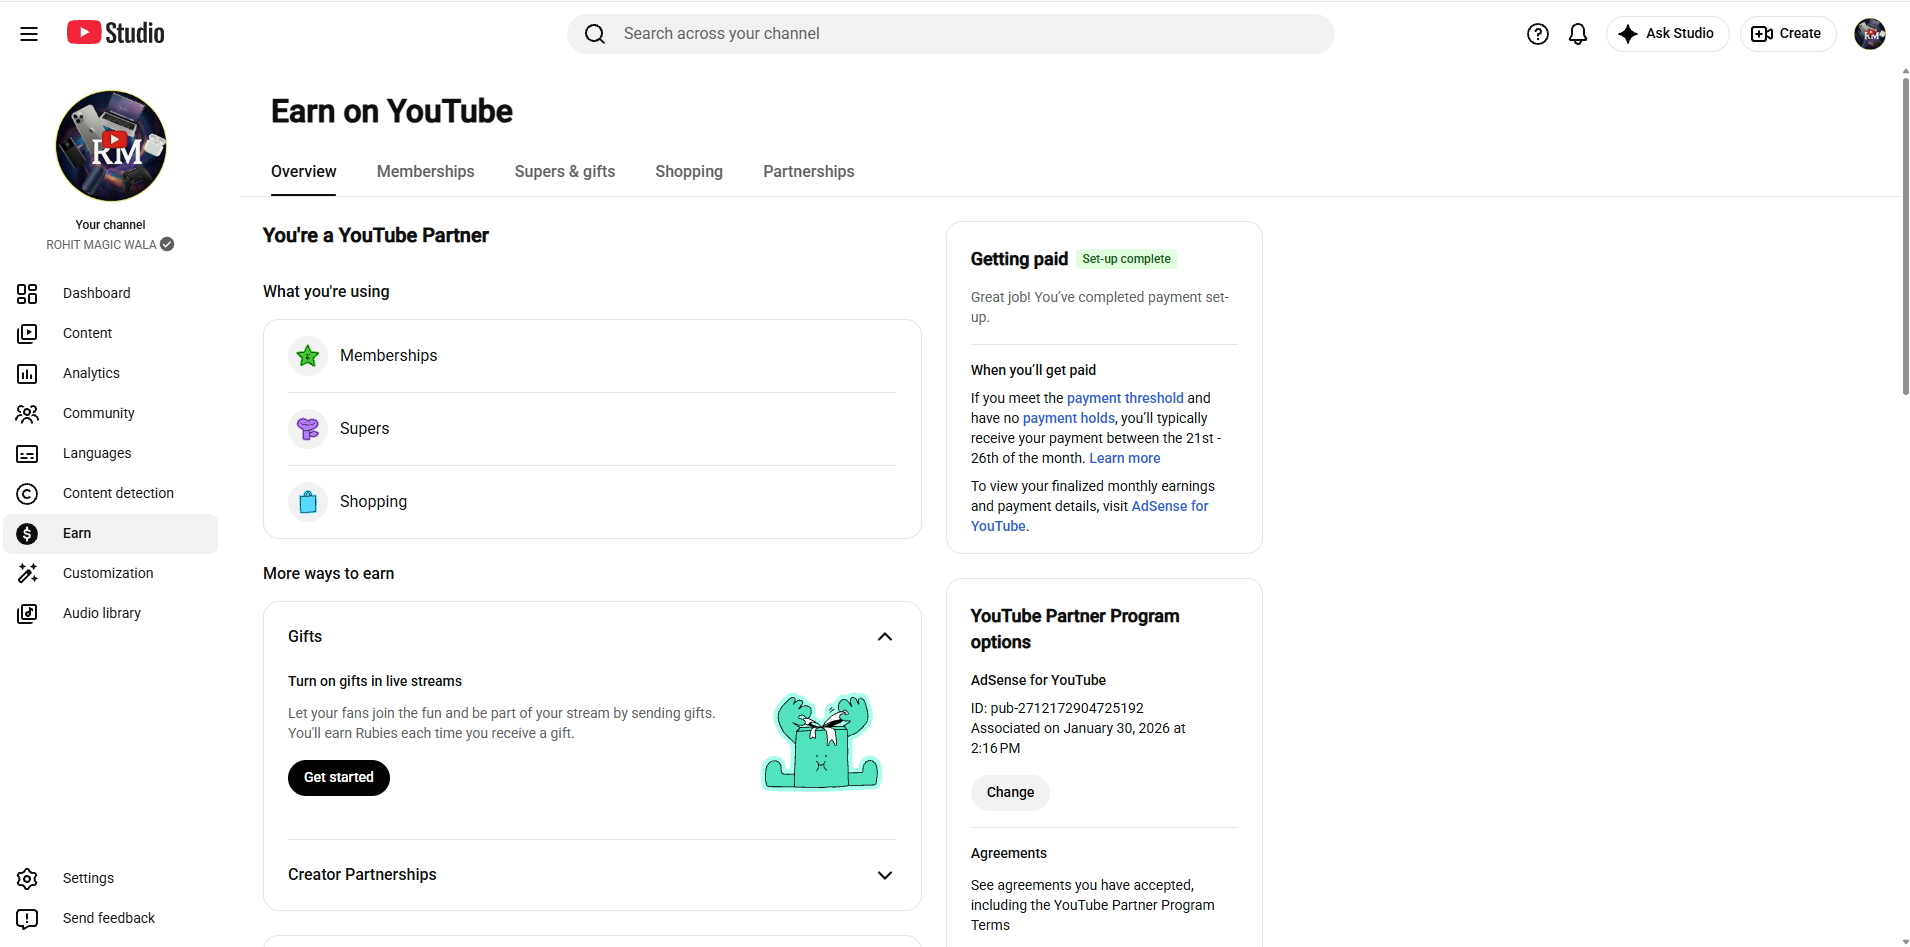Click the Dashboard icon in sidebar
1910x947 pixels.
coord(27,293)
